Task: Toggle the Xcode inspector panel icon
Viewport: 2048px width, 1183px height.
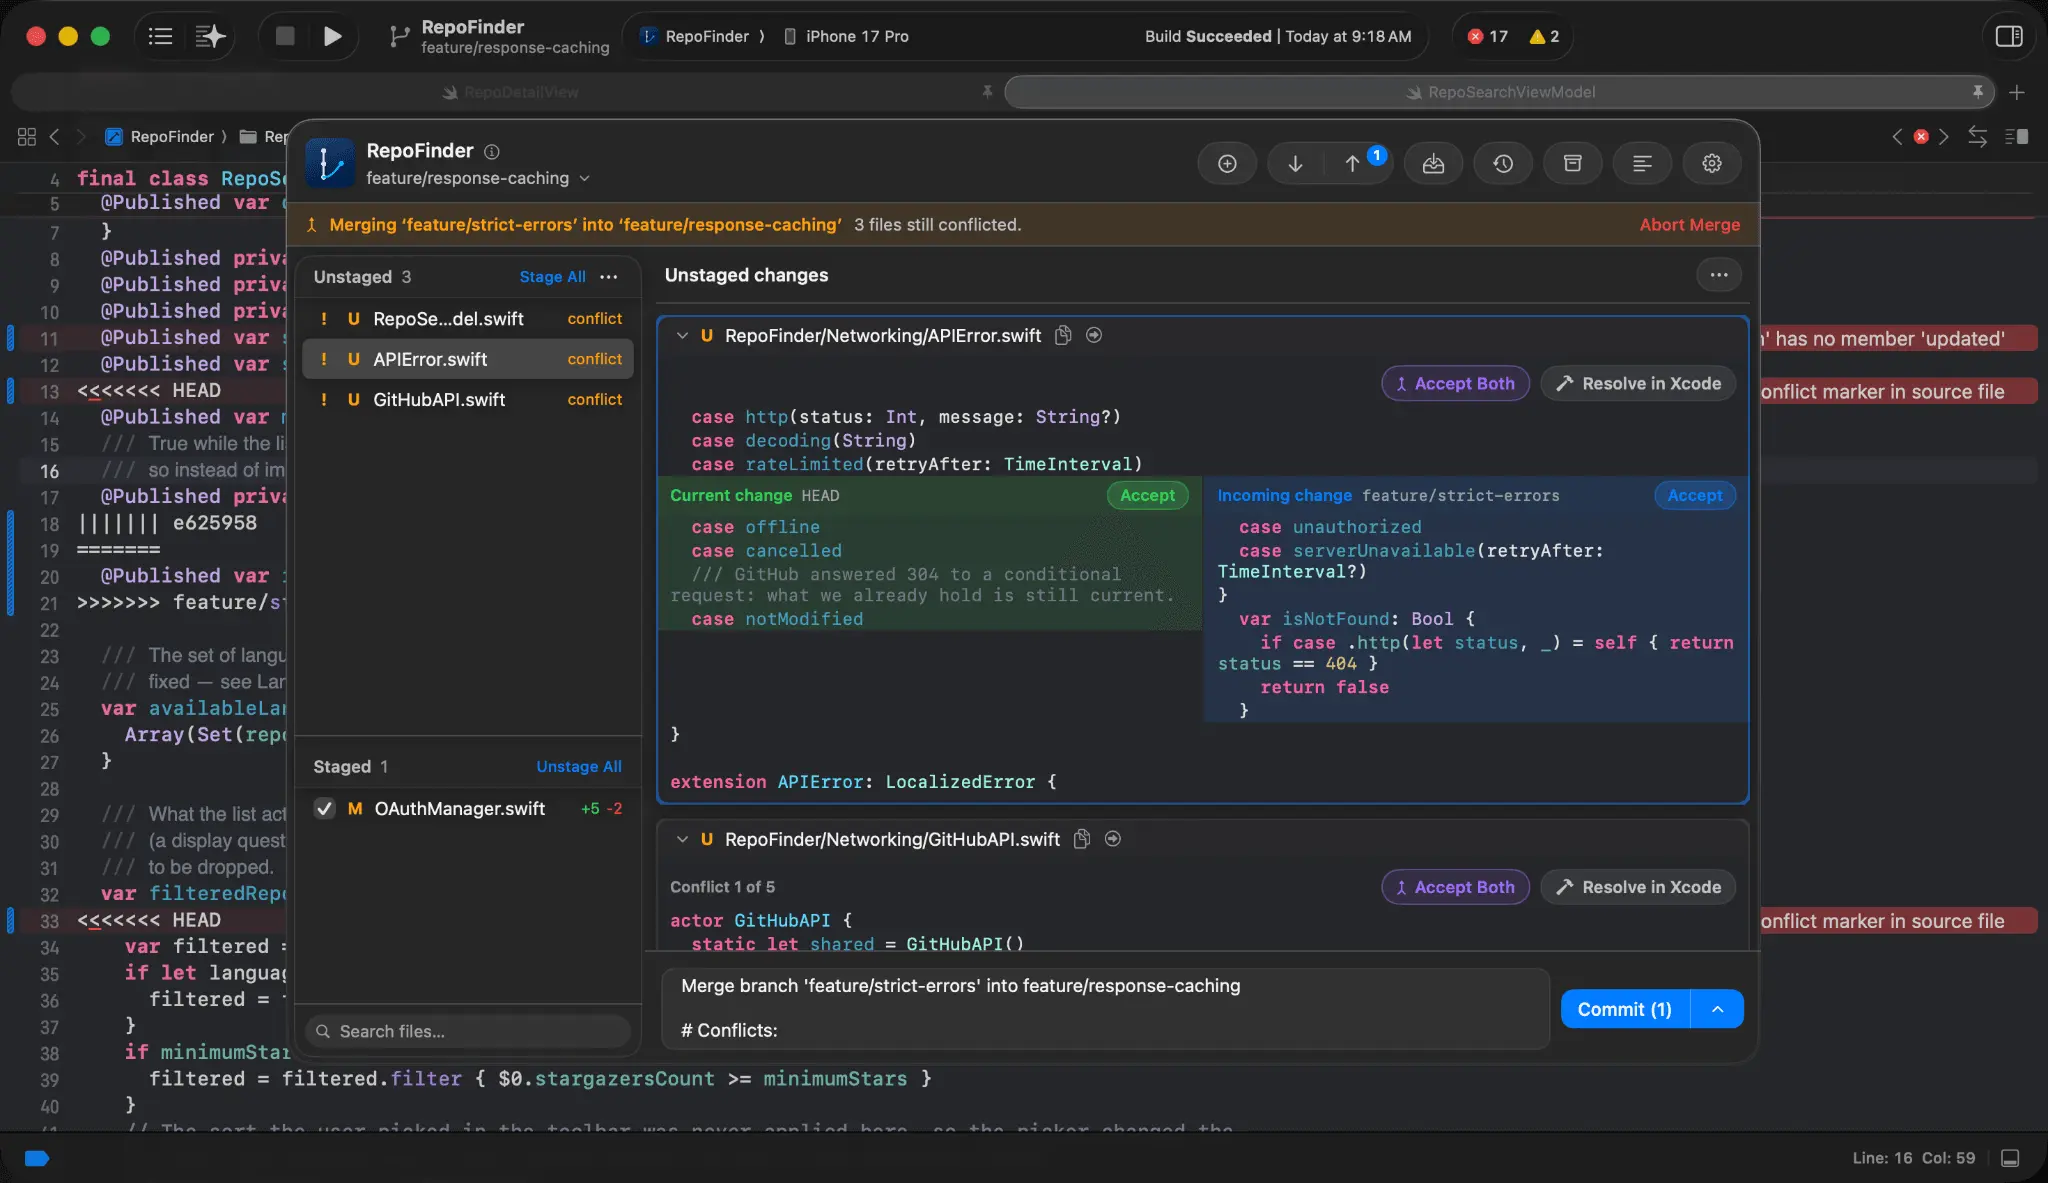Action: 2009,36
